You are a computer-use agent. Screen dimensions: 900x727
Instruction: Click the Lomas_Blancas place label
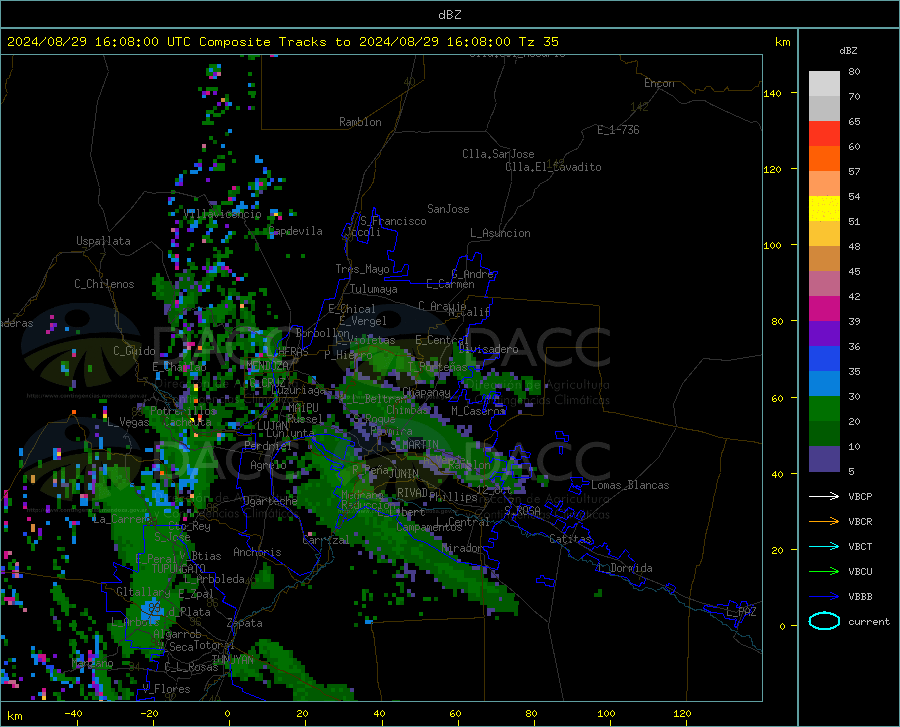click(630, 485)
